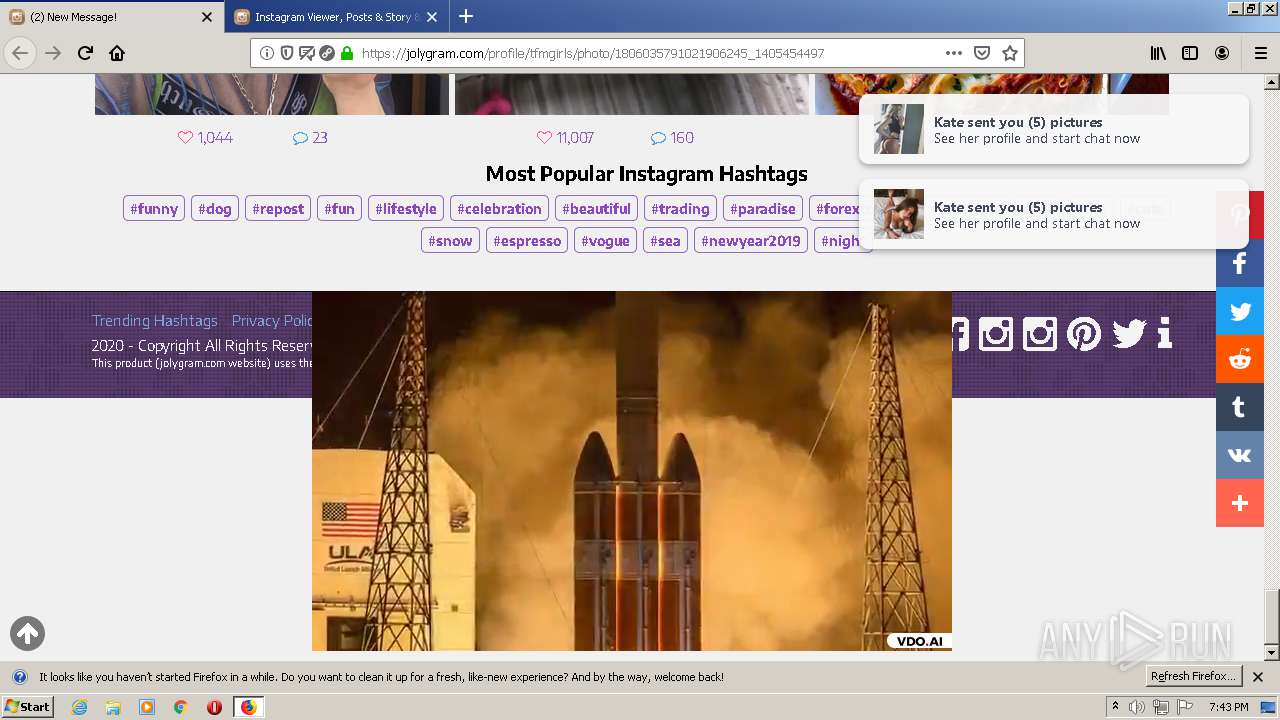Open Firefox account icon

(1222, 53)
